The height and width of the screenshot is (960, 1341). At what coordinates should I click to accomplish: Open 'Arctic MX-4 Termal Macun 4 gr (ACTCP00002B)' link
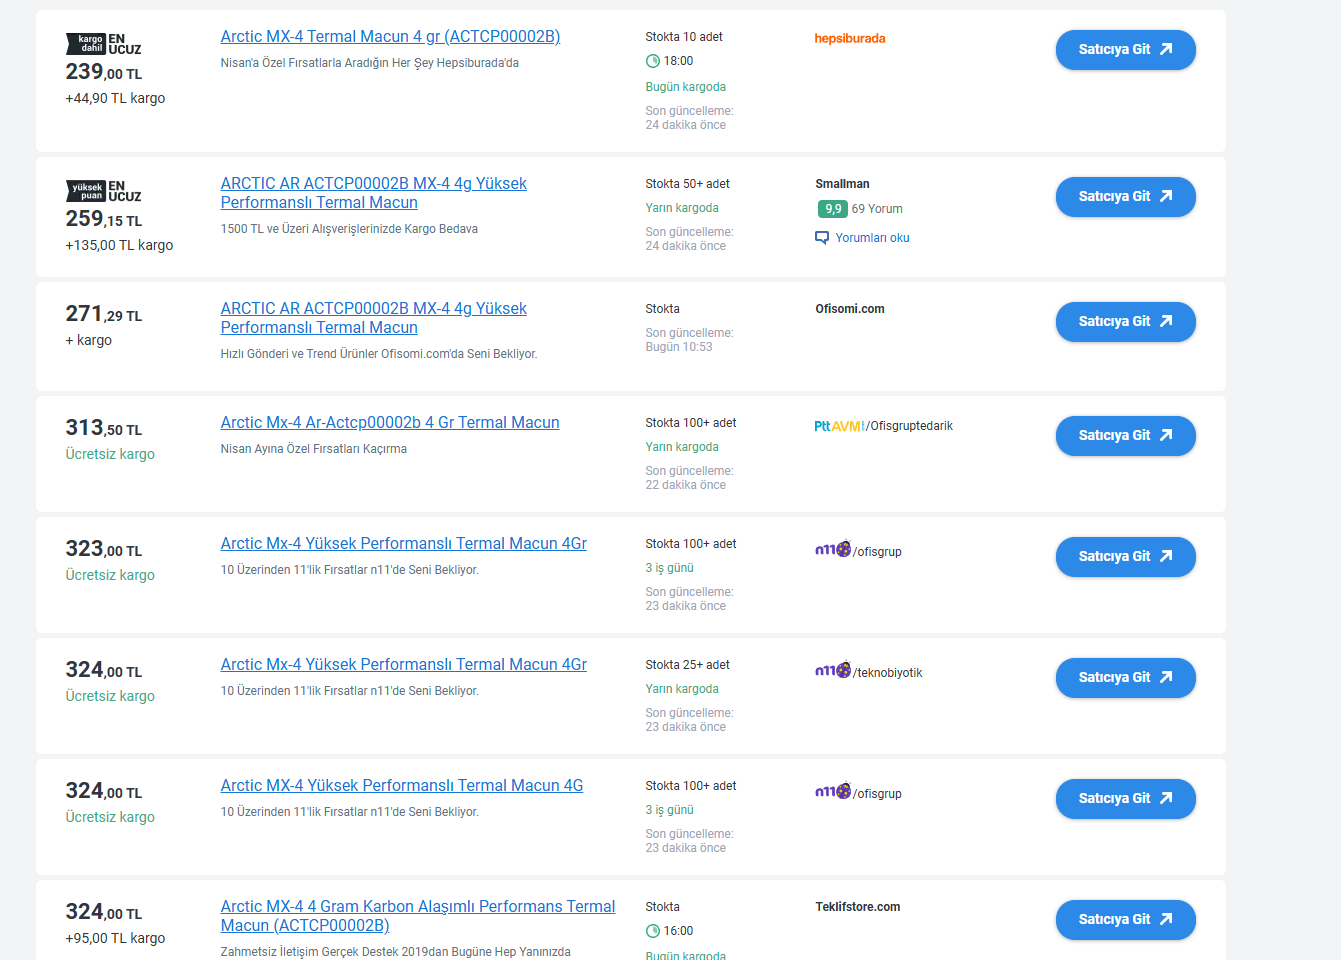coord(390,37)
